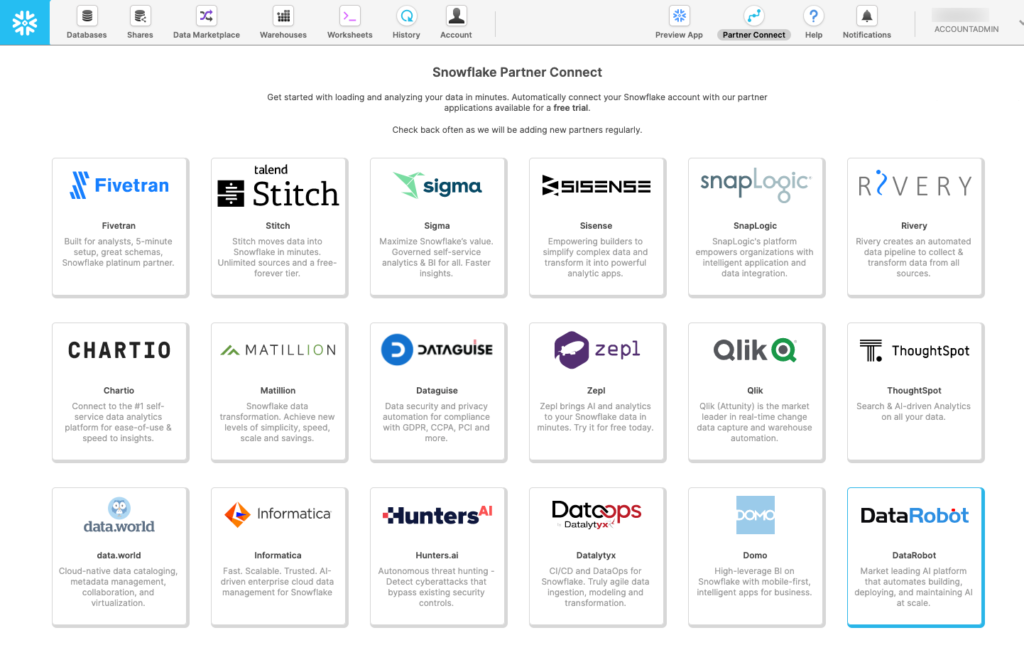Select the Zepl card description text
The height and width of the screenshot is (650, 1024).
(x=595, y=417)
